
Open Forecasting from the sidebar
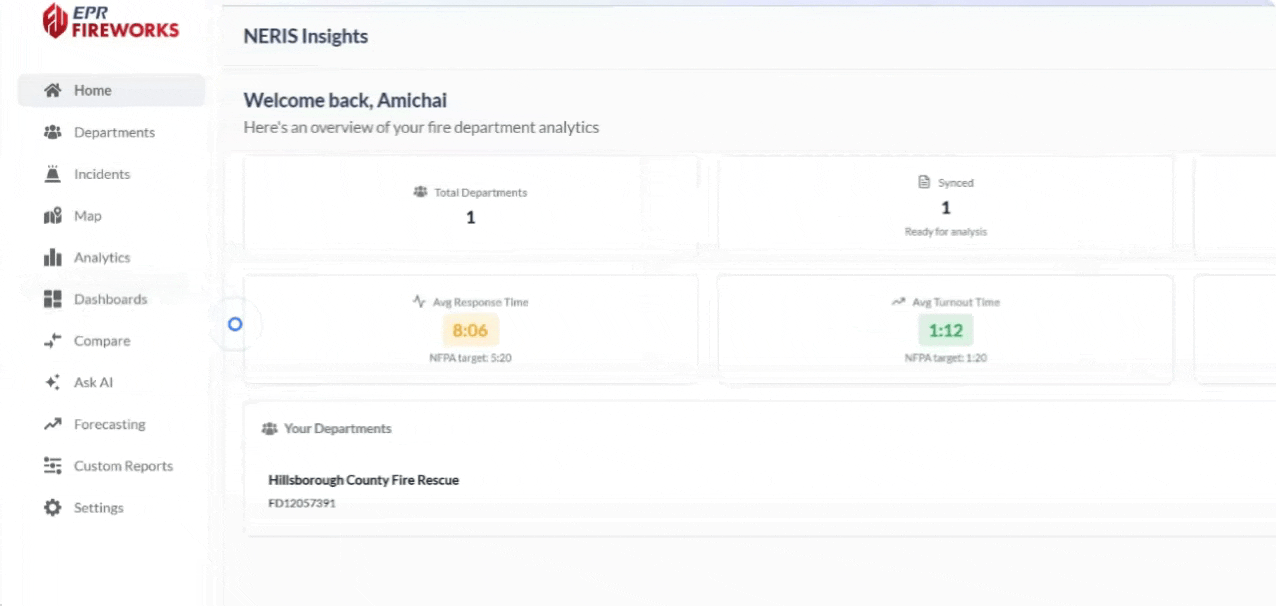(111, 425)
